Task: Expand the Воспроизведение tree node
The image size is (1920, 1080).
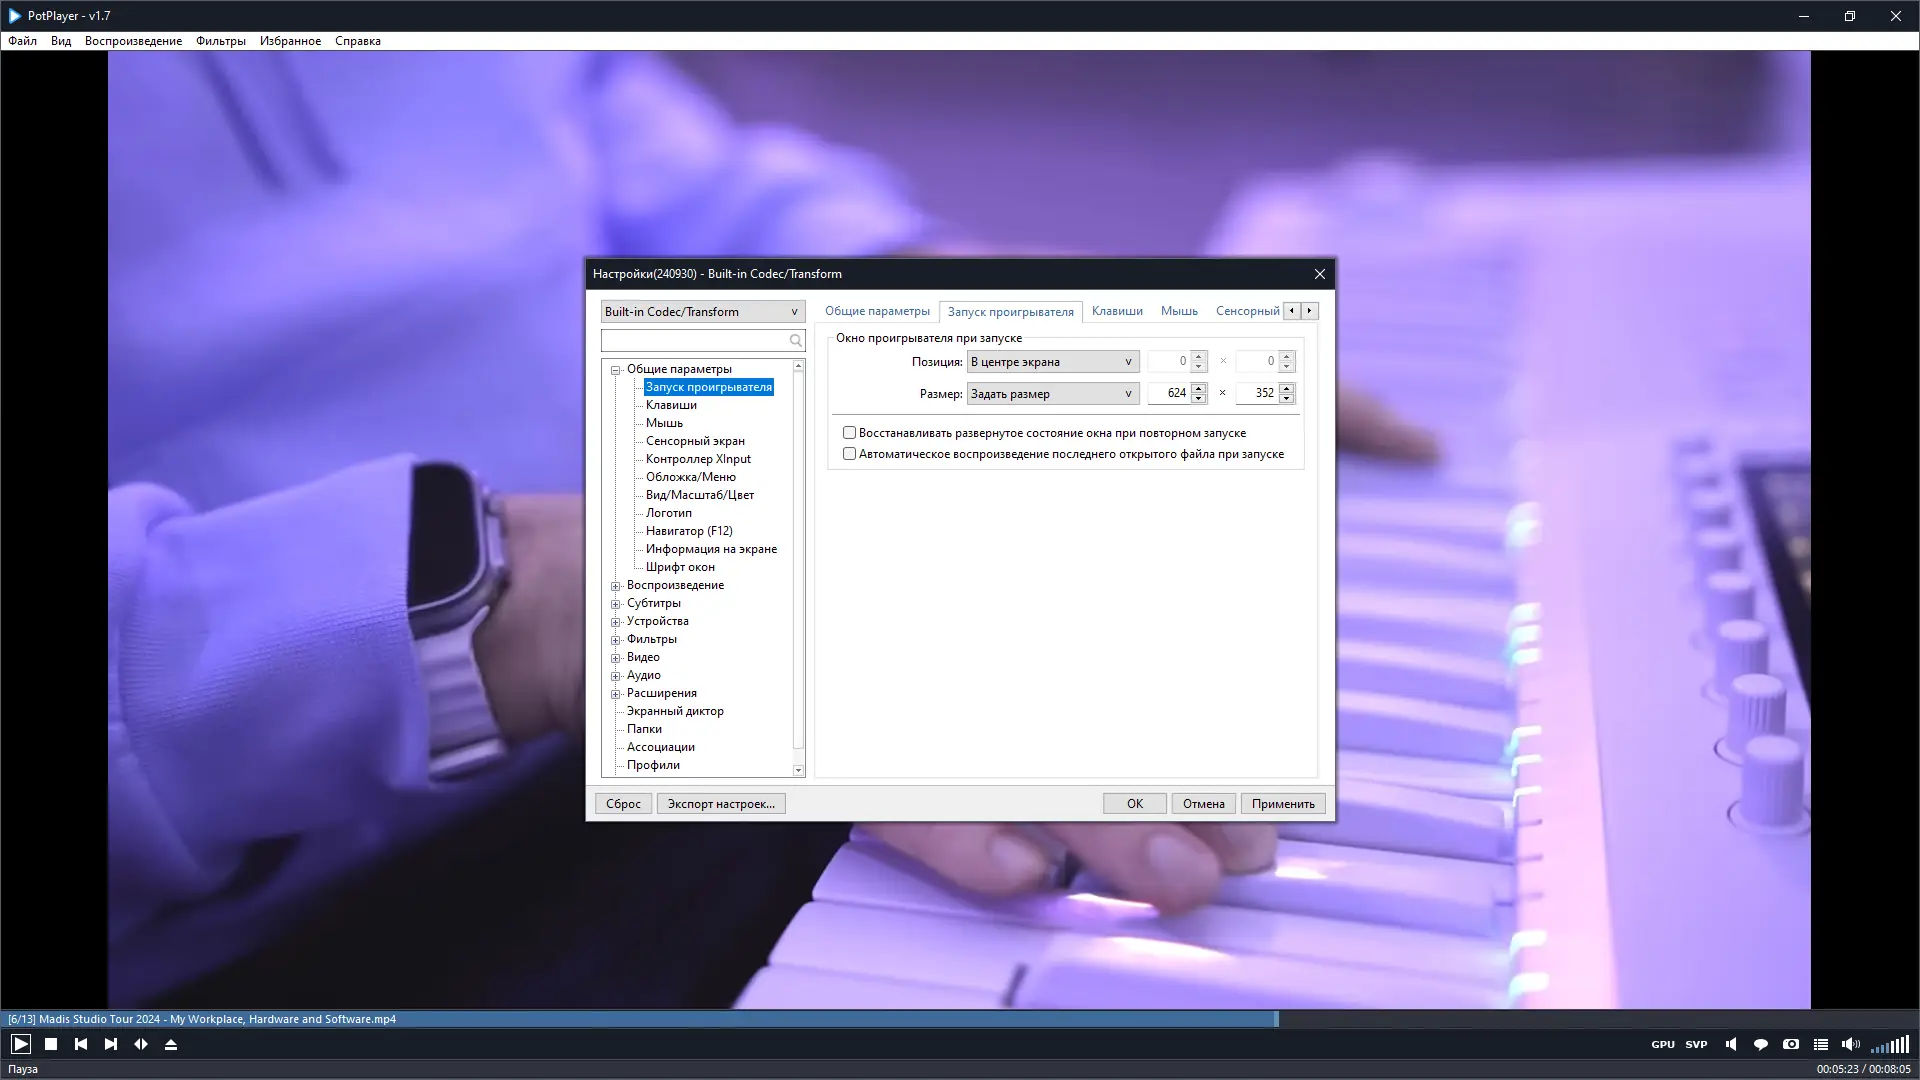Action: [x=616, y=586]
